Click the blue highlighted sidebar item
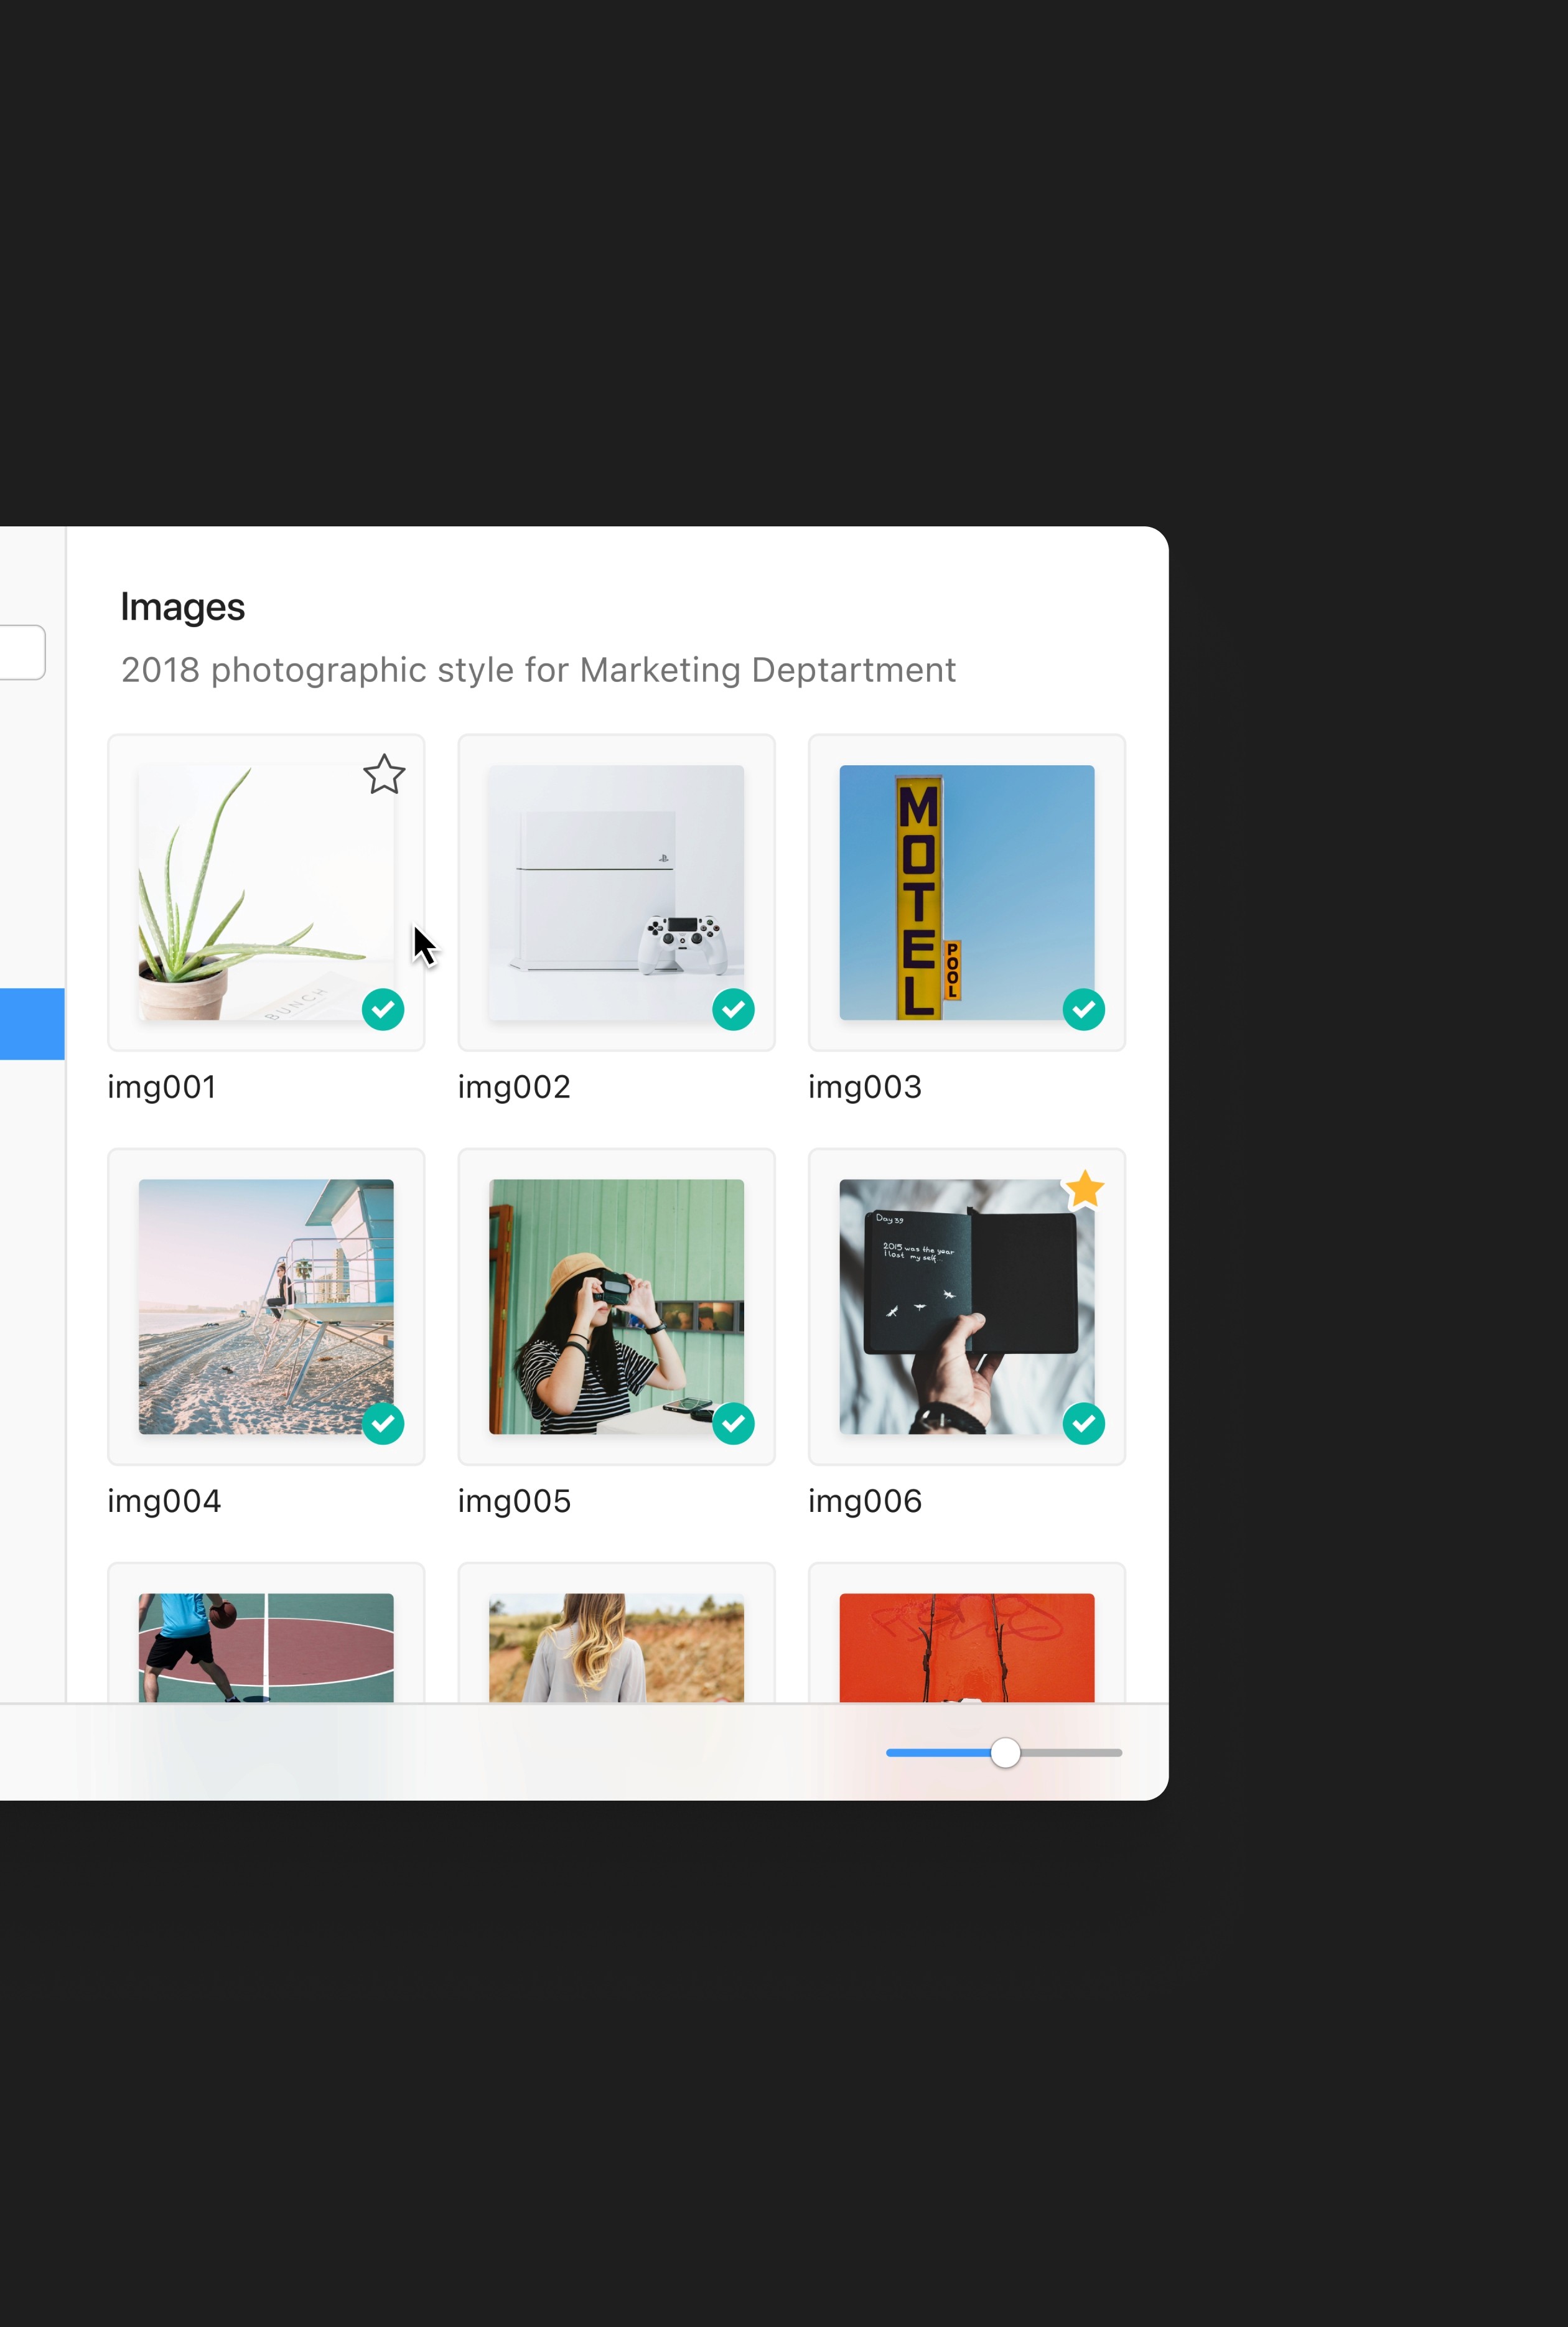 [32, 1023]
